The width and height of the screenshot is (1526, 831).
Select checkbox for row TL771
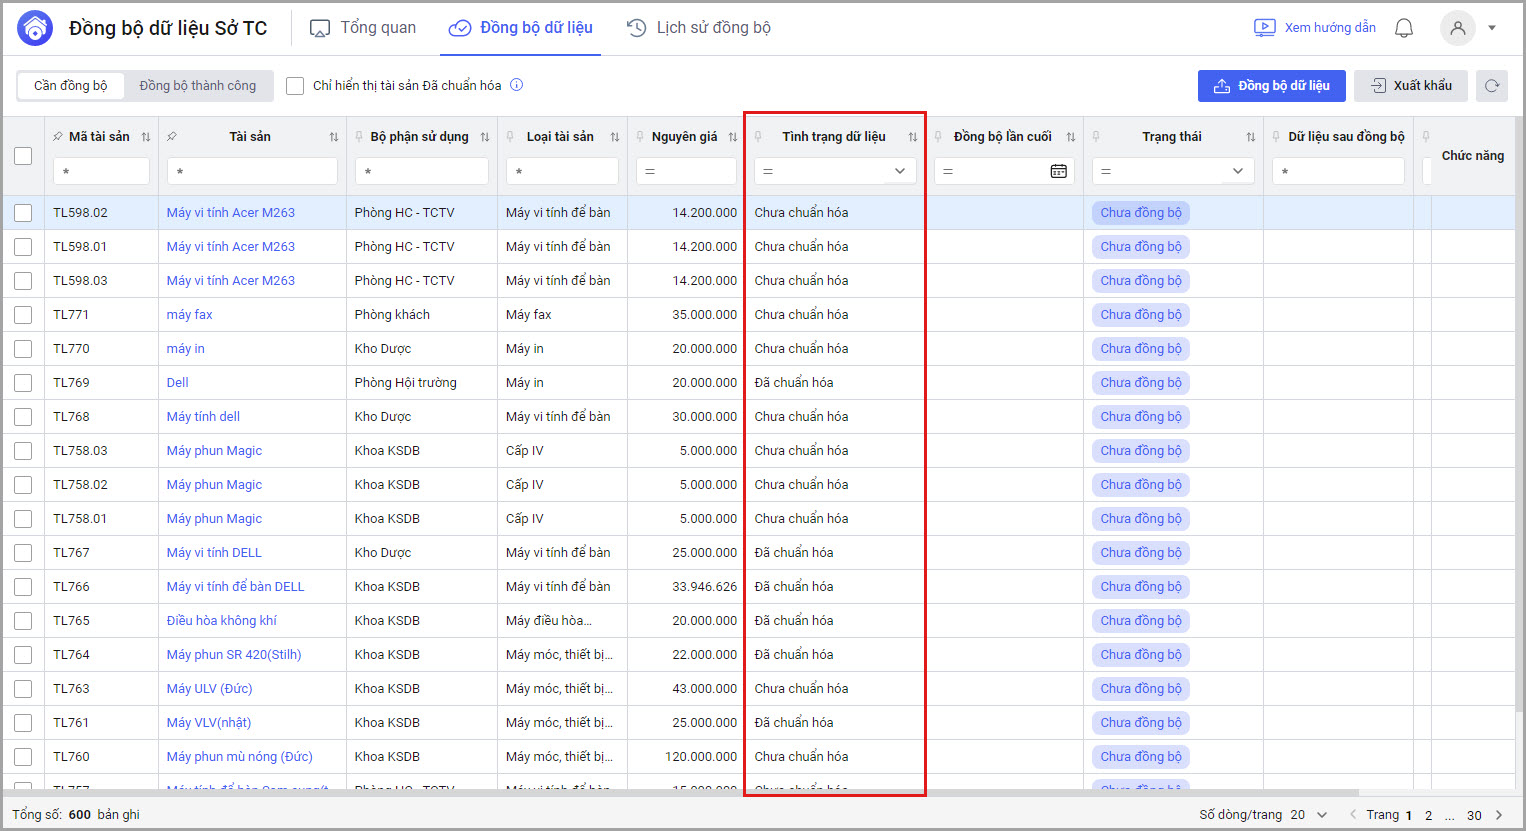[23, 315]
